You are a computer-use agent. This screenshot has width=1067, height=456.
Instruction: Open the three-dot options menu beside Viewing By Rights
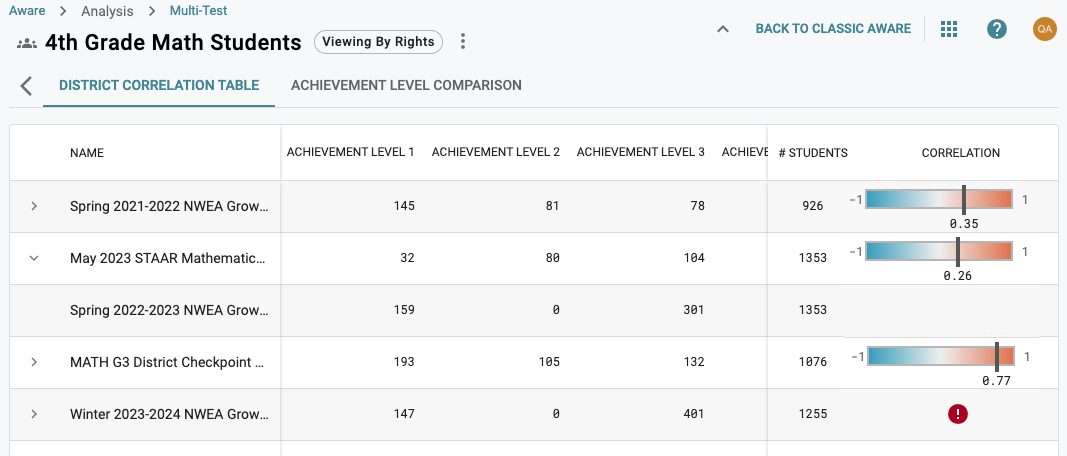pos(463,42)
